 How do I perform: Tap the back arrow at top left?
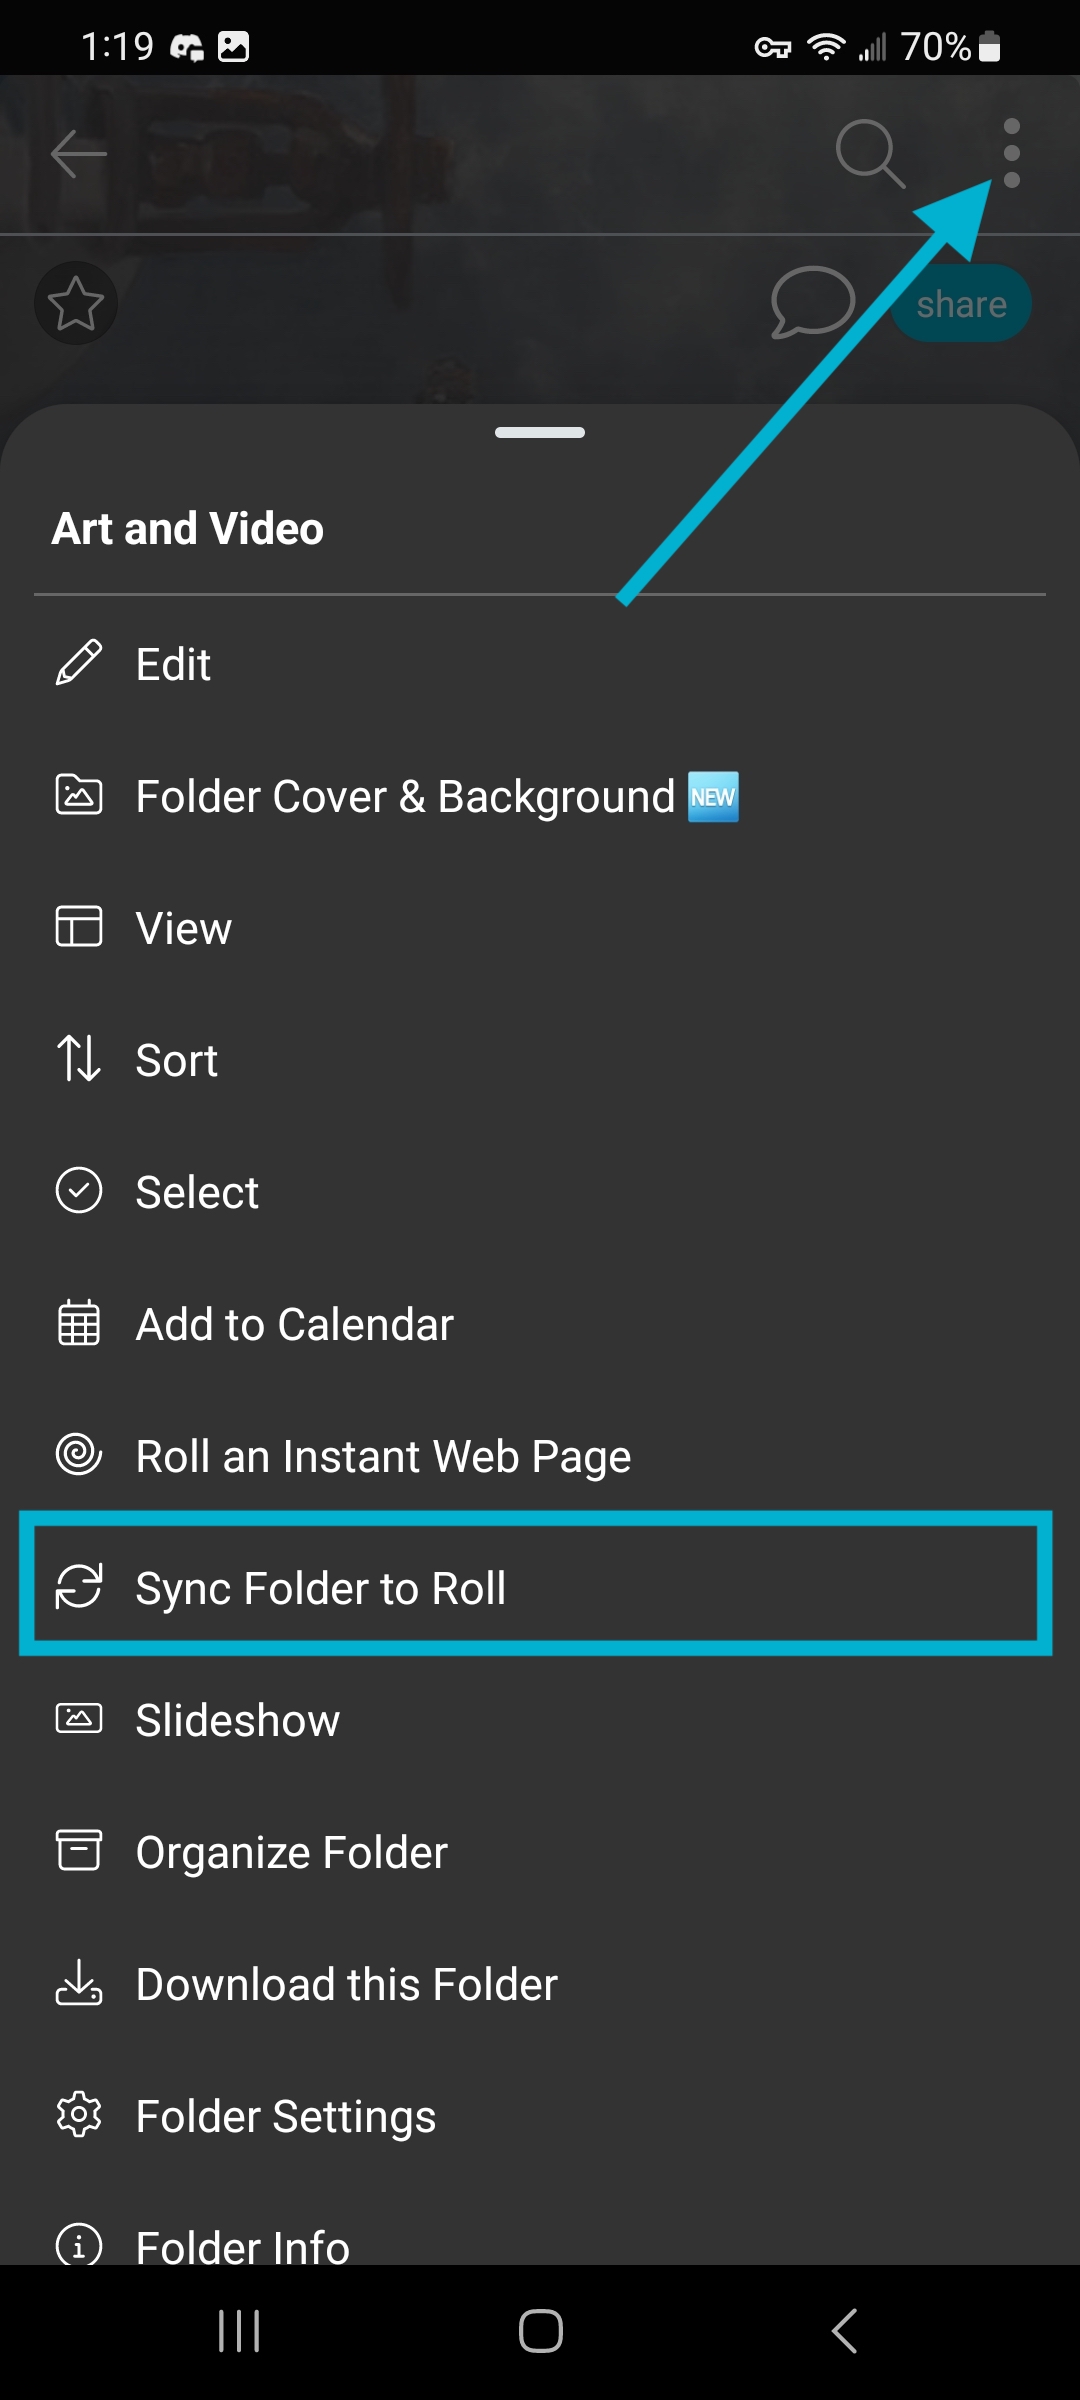coord(78,154)
